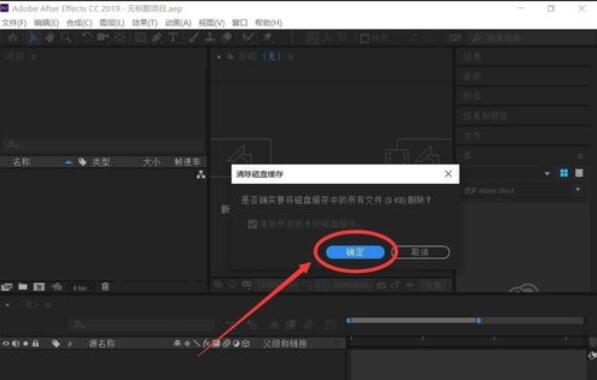Screen dimensions: 597x380
Task: Select the Selection arrow tool
Action: (x=34, y=38)
